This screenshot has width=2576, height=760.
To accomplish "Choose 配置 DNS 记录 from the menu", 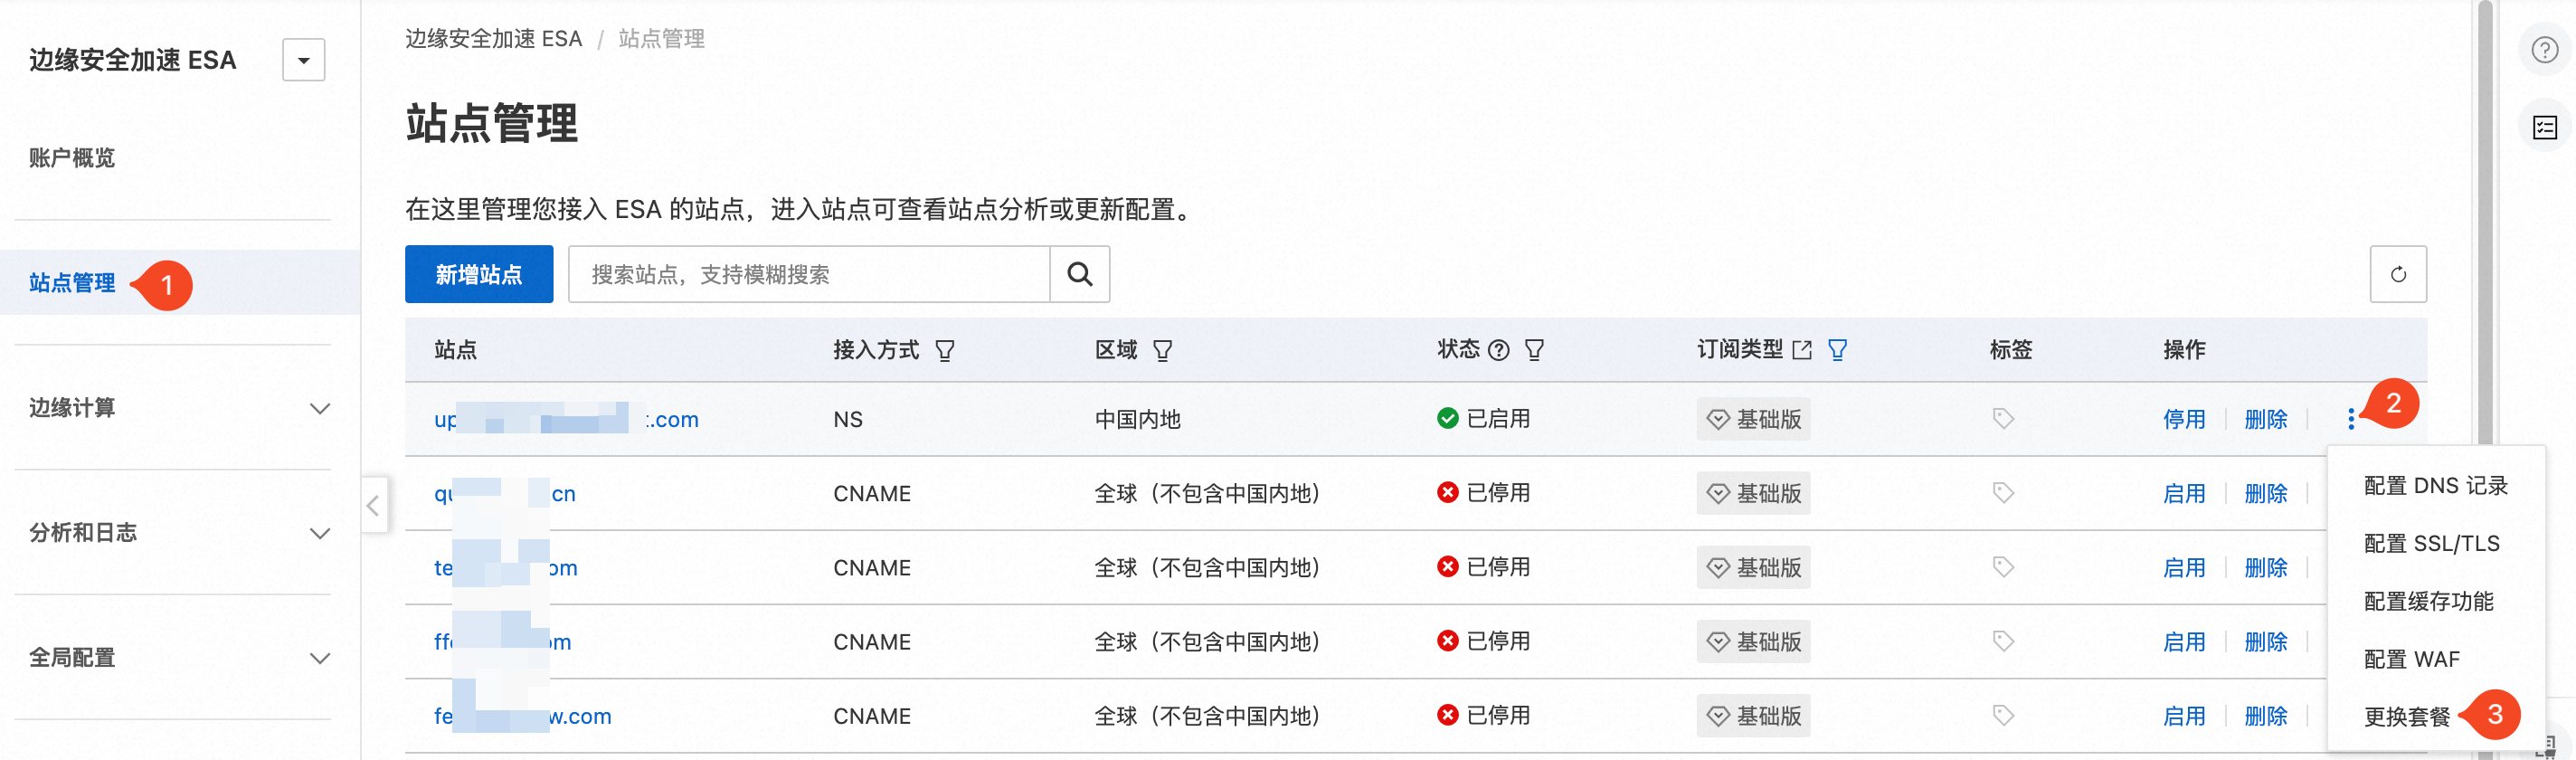I will [2436, 486].
